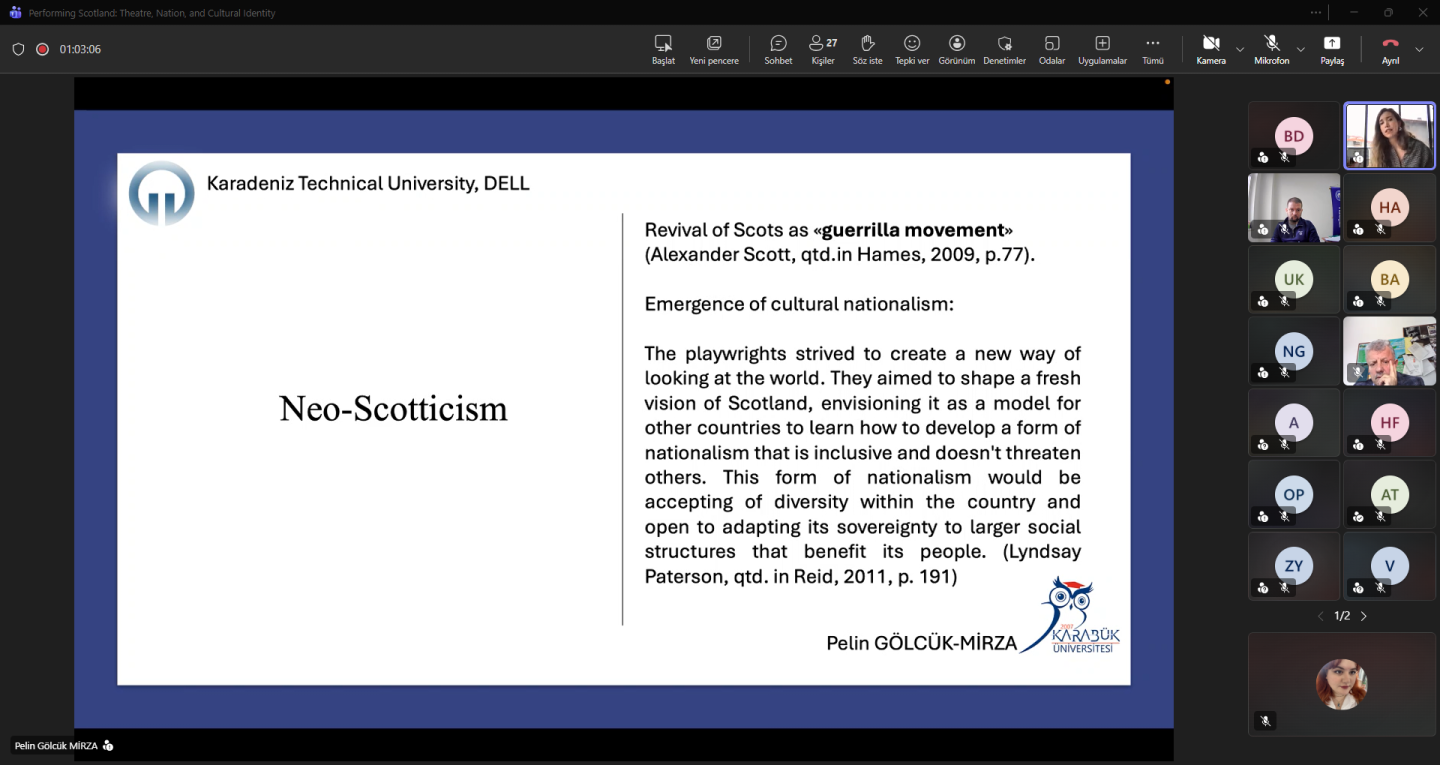This screenshot has width=1440, height=765.
Task: Open the Tümü more options menu
Action: (x=1153, y=48)
